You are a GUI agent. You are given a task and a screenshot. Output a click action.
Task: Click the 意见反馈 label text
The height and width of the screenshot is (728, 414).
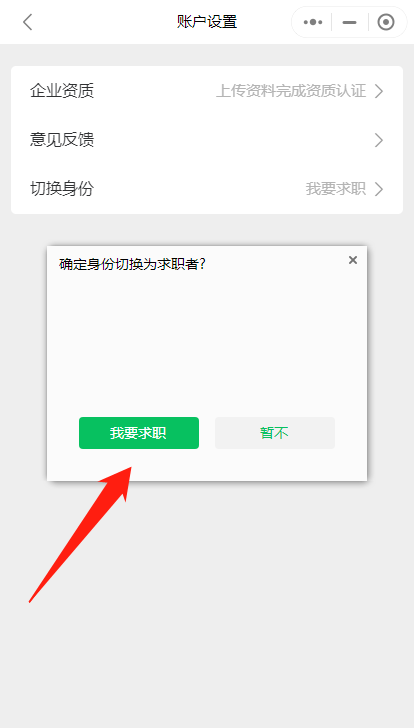62,140
